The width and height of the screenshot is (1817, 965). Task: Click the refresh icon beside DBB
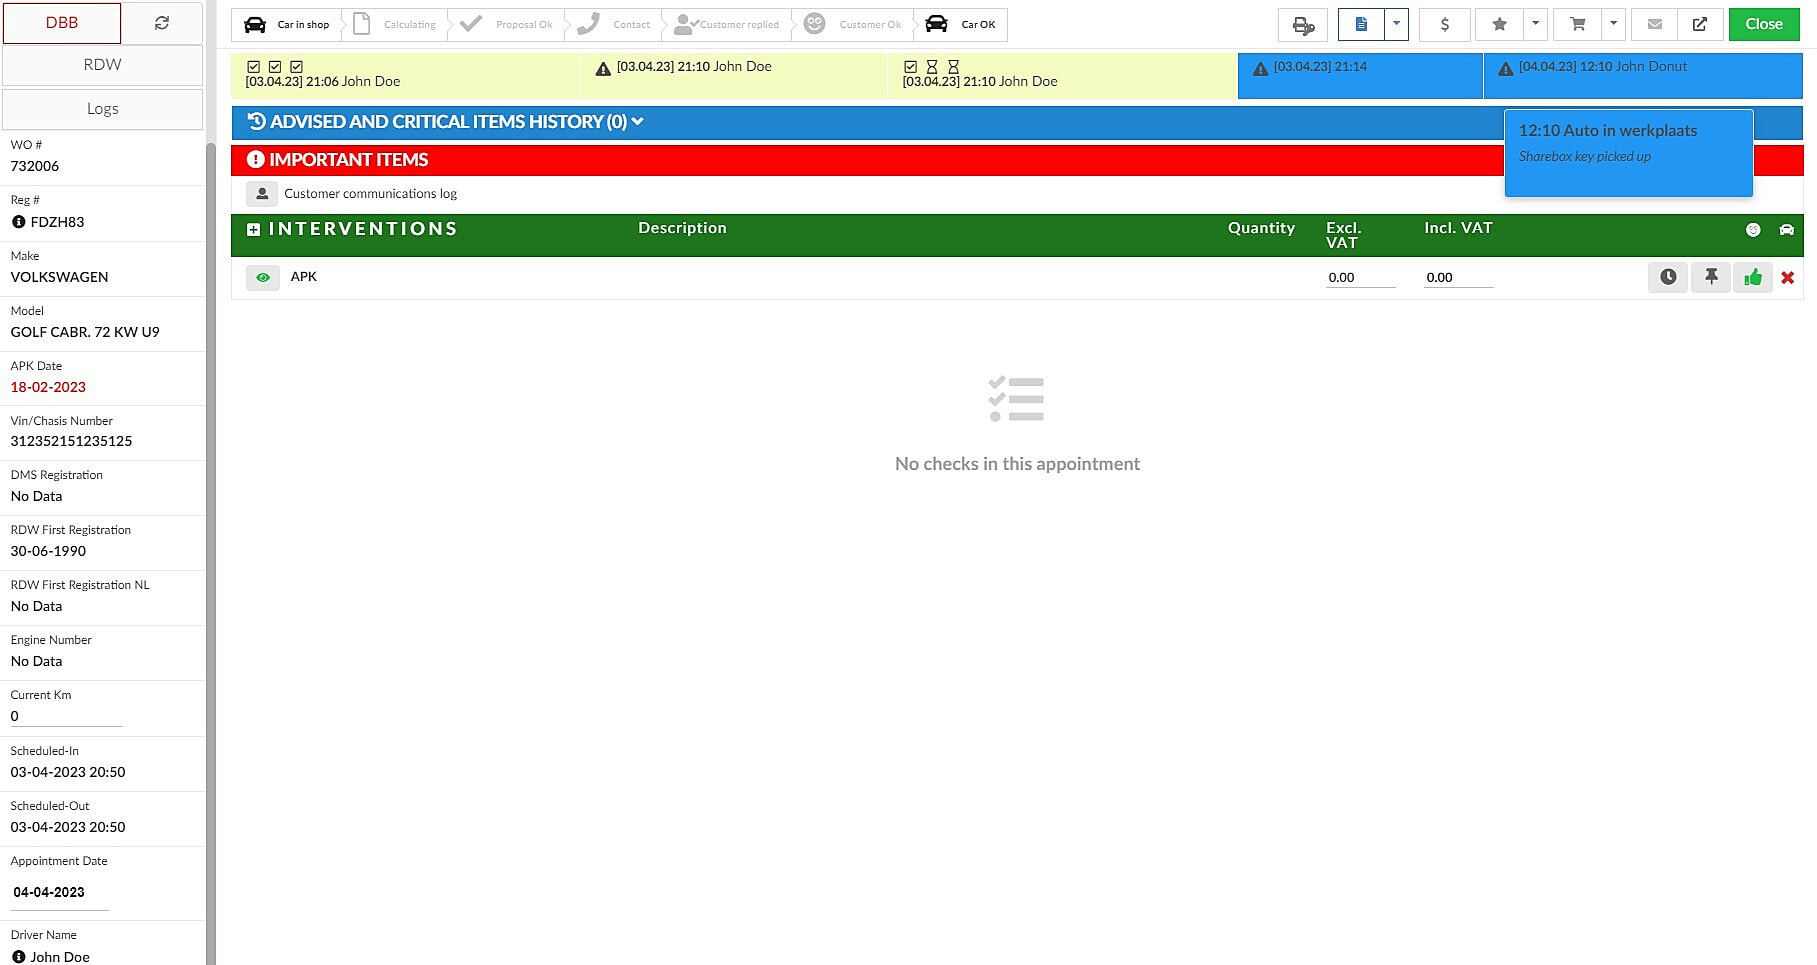click(x=162, y=23)
